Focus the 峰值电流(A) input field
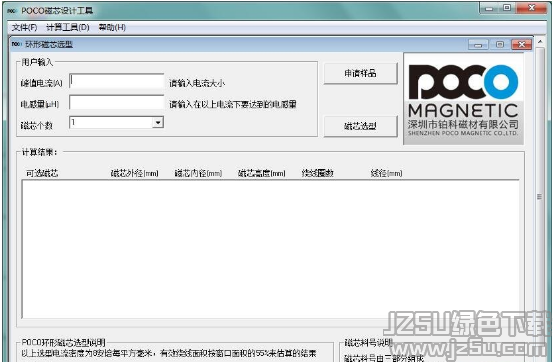Screen dimensions: 553x362 (117, 81)
